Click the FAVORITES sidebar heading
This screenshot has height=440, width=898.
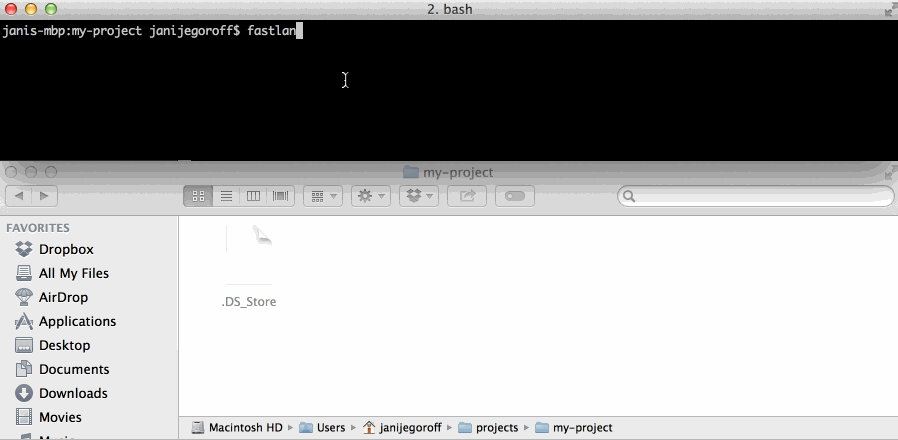click(38, 228)
